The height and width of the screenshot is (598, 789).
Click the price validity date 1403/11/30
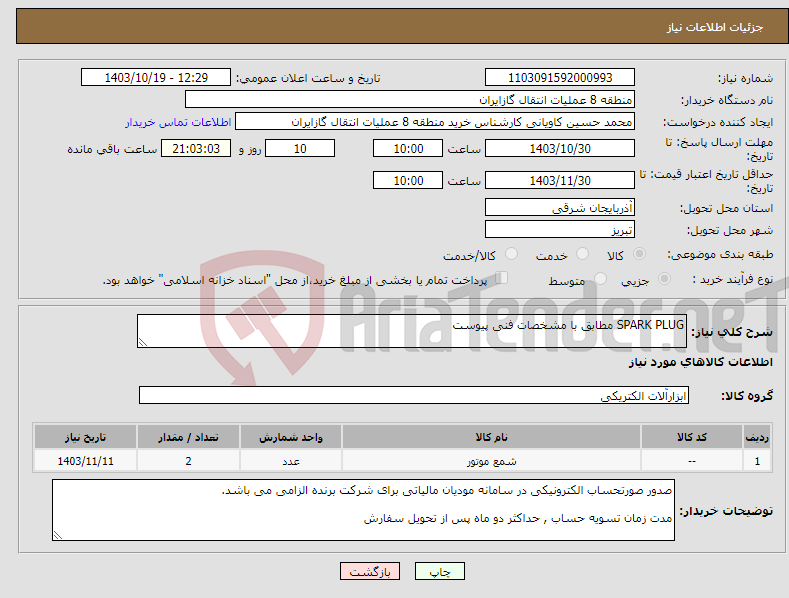560,180
